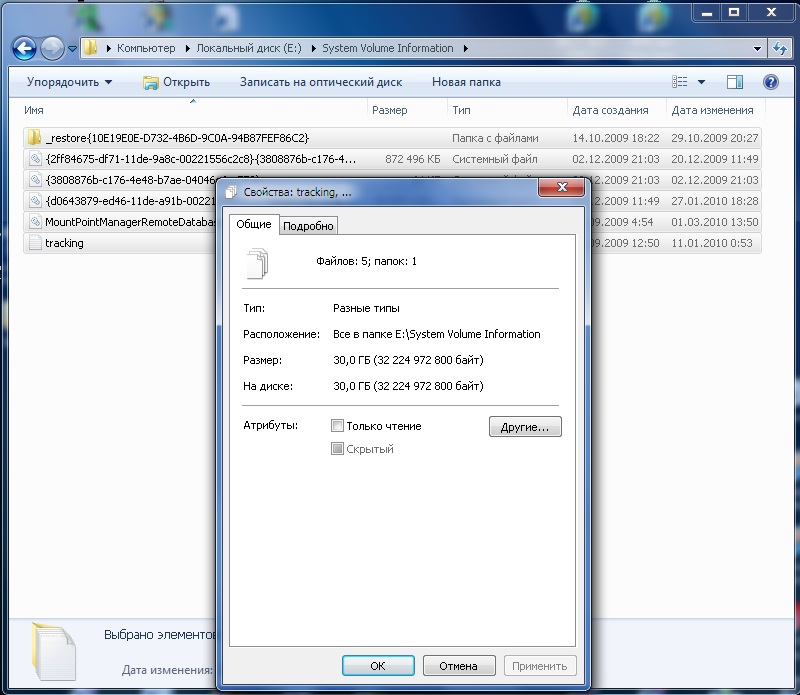Image resolution: width=800 pixels, height=695 pixels.
Task: Select the {2ff84675-df71-11de...} file name
Action: (201, 159)
